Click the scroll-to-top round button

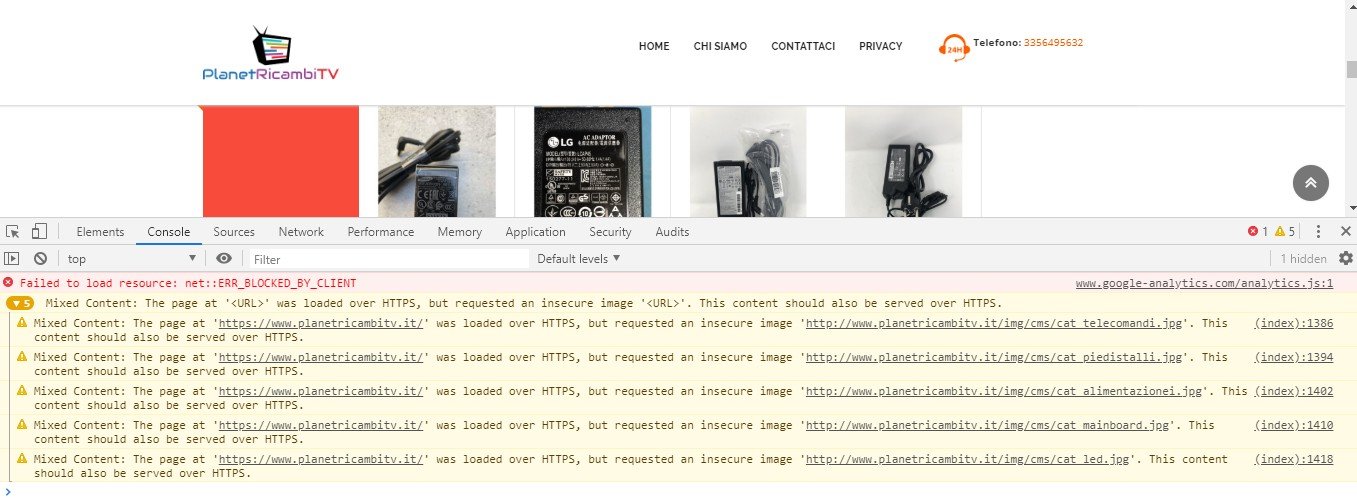pos(1311,183)
